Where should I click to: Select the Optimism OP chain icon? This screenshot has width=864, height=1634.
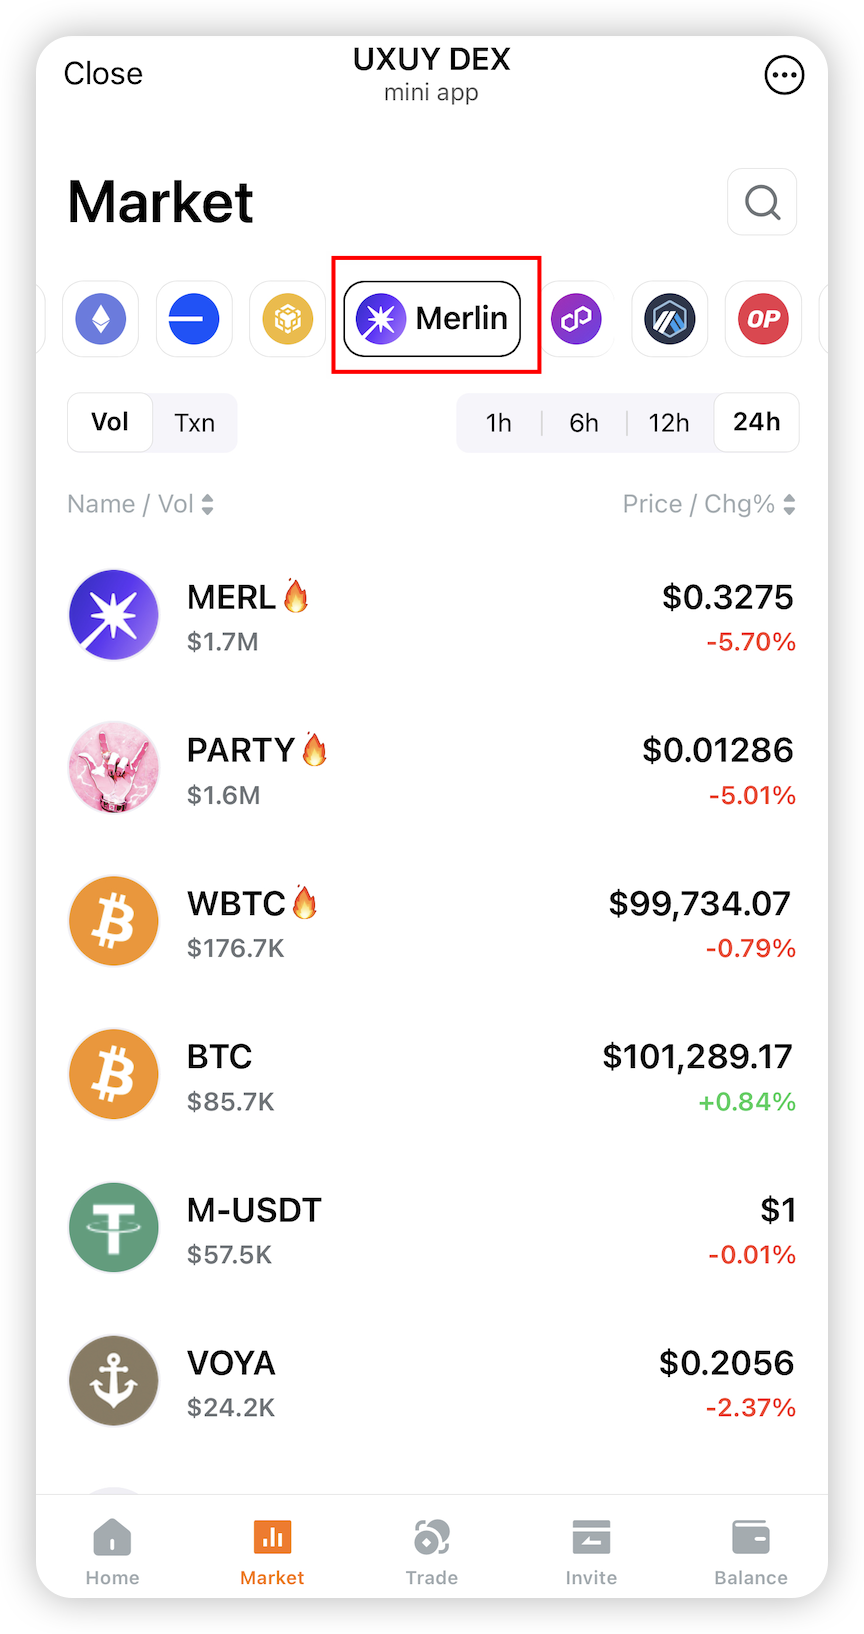pos(763,320)
